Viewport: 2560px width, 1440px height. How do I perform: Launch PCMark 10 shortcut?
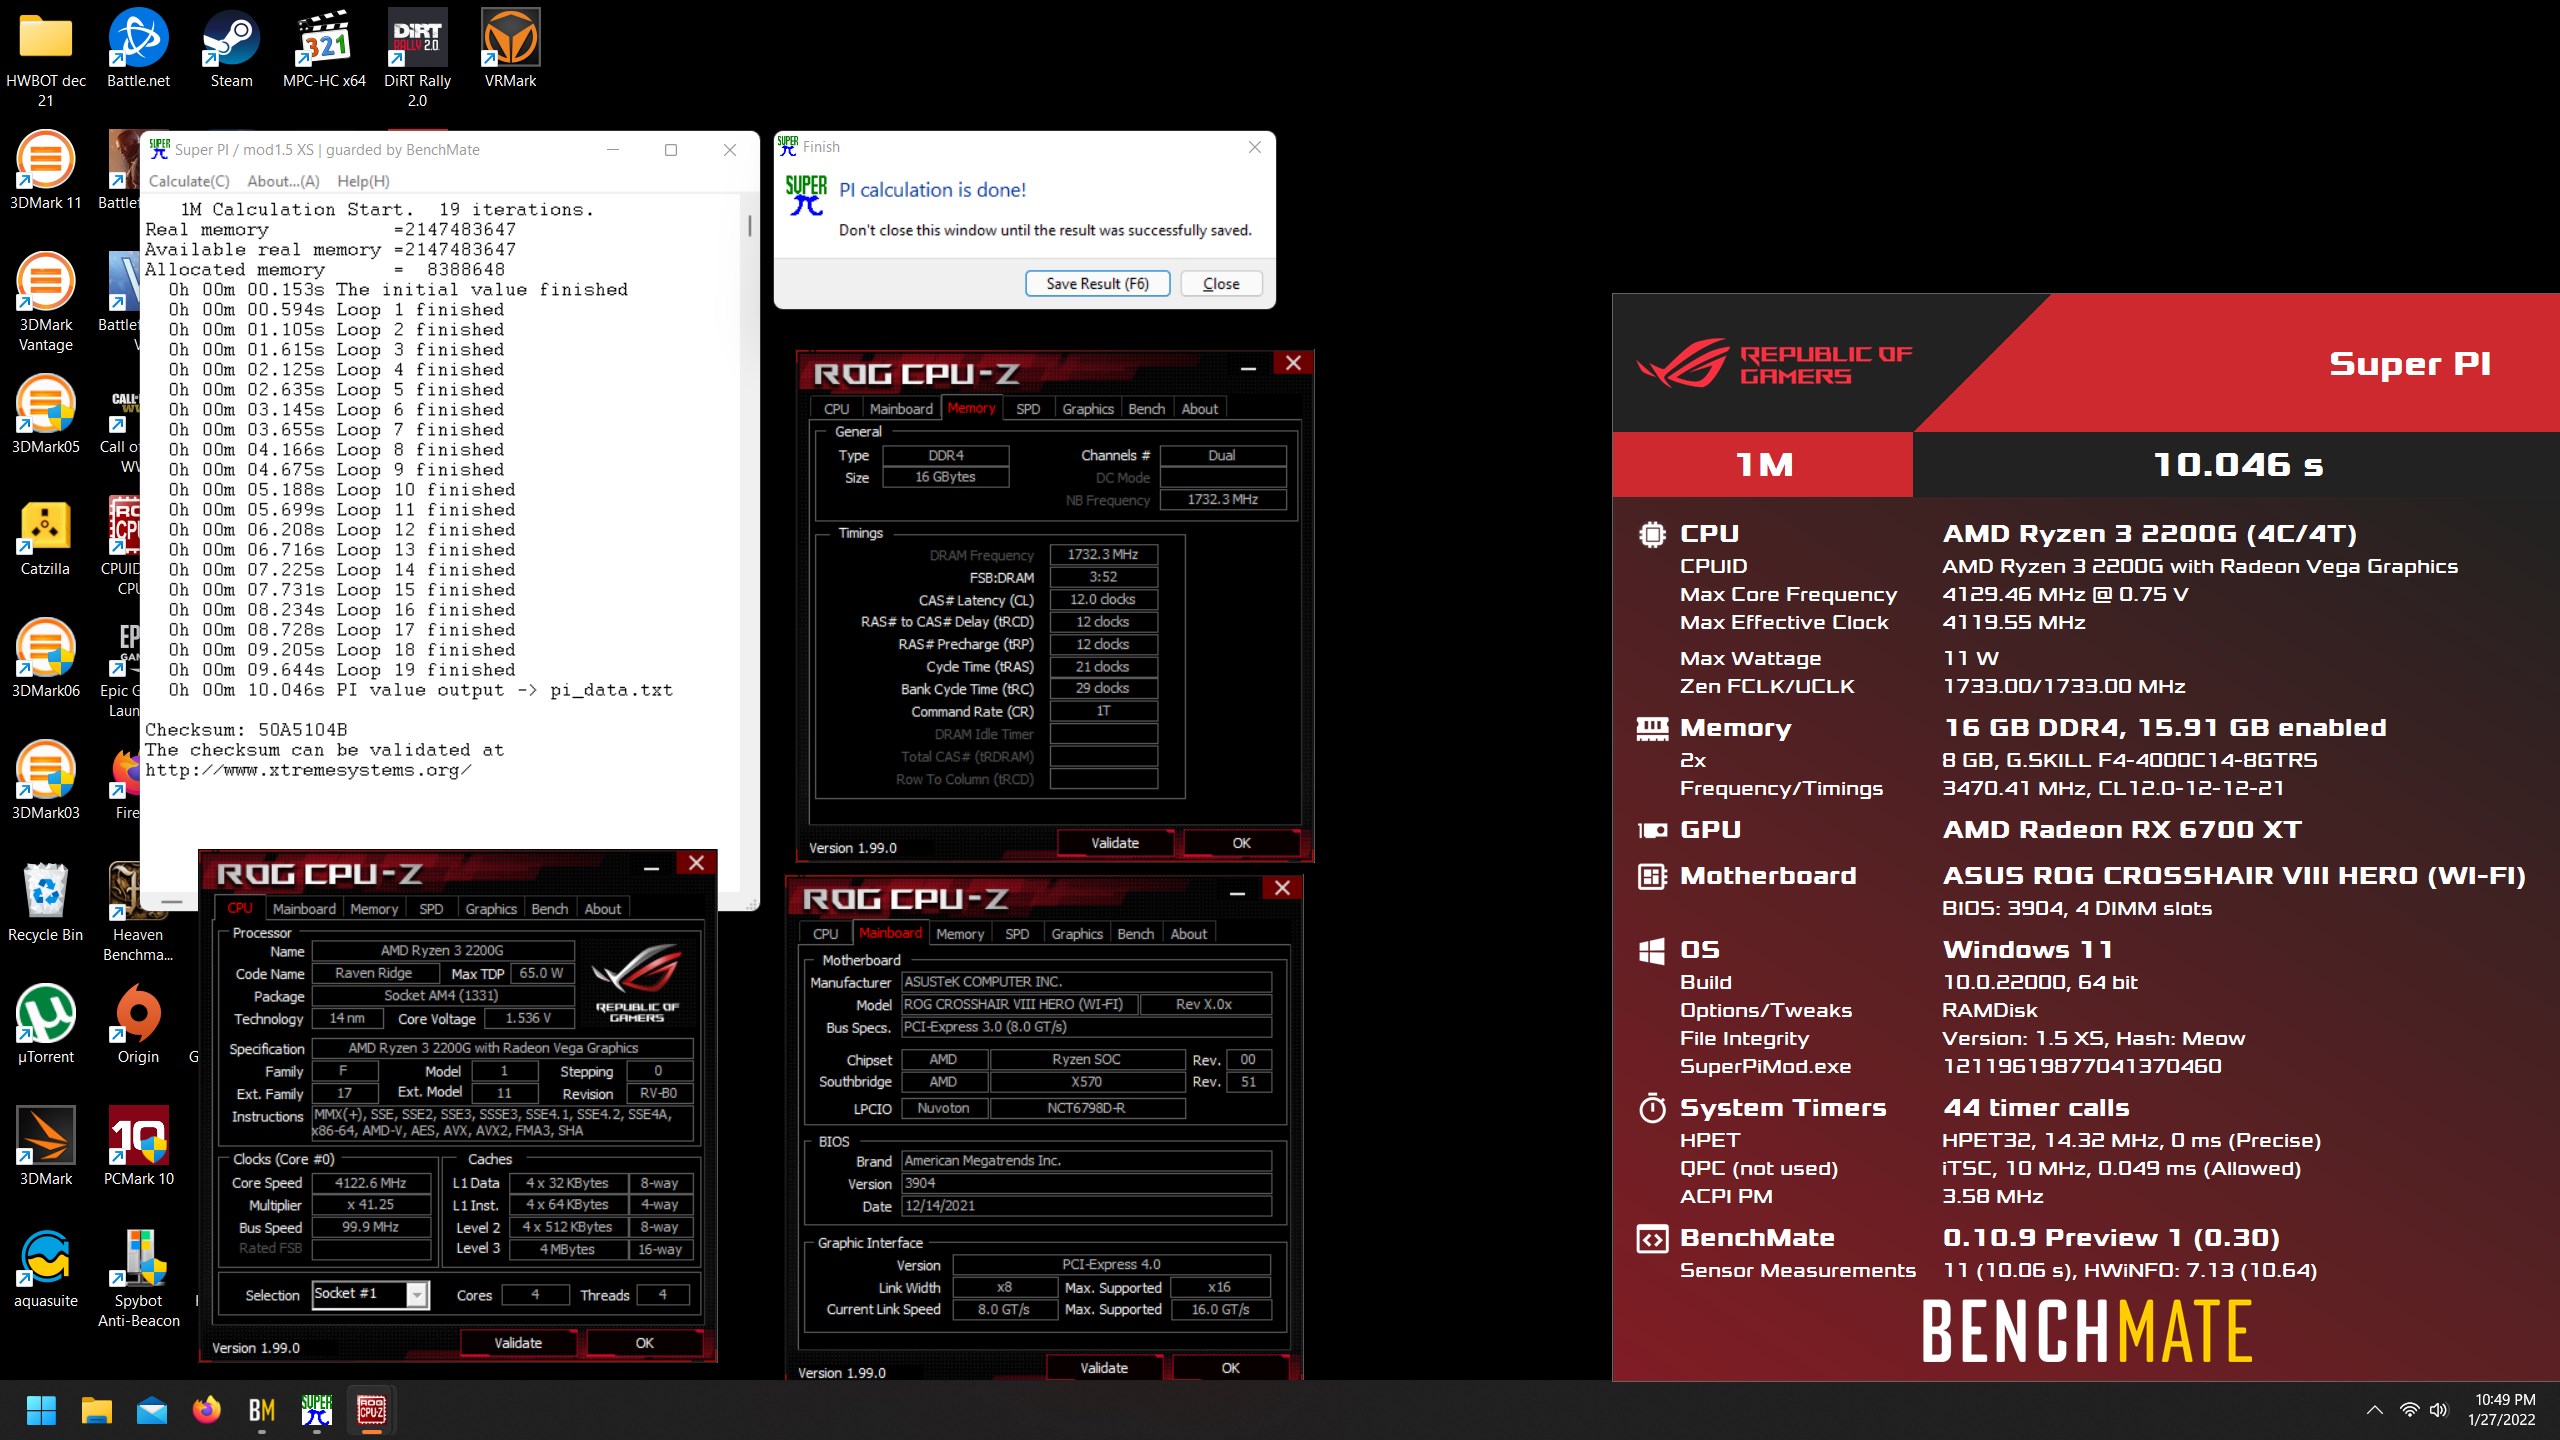tap(138, 1147)
